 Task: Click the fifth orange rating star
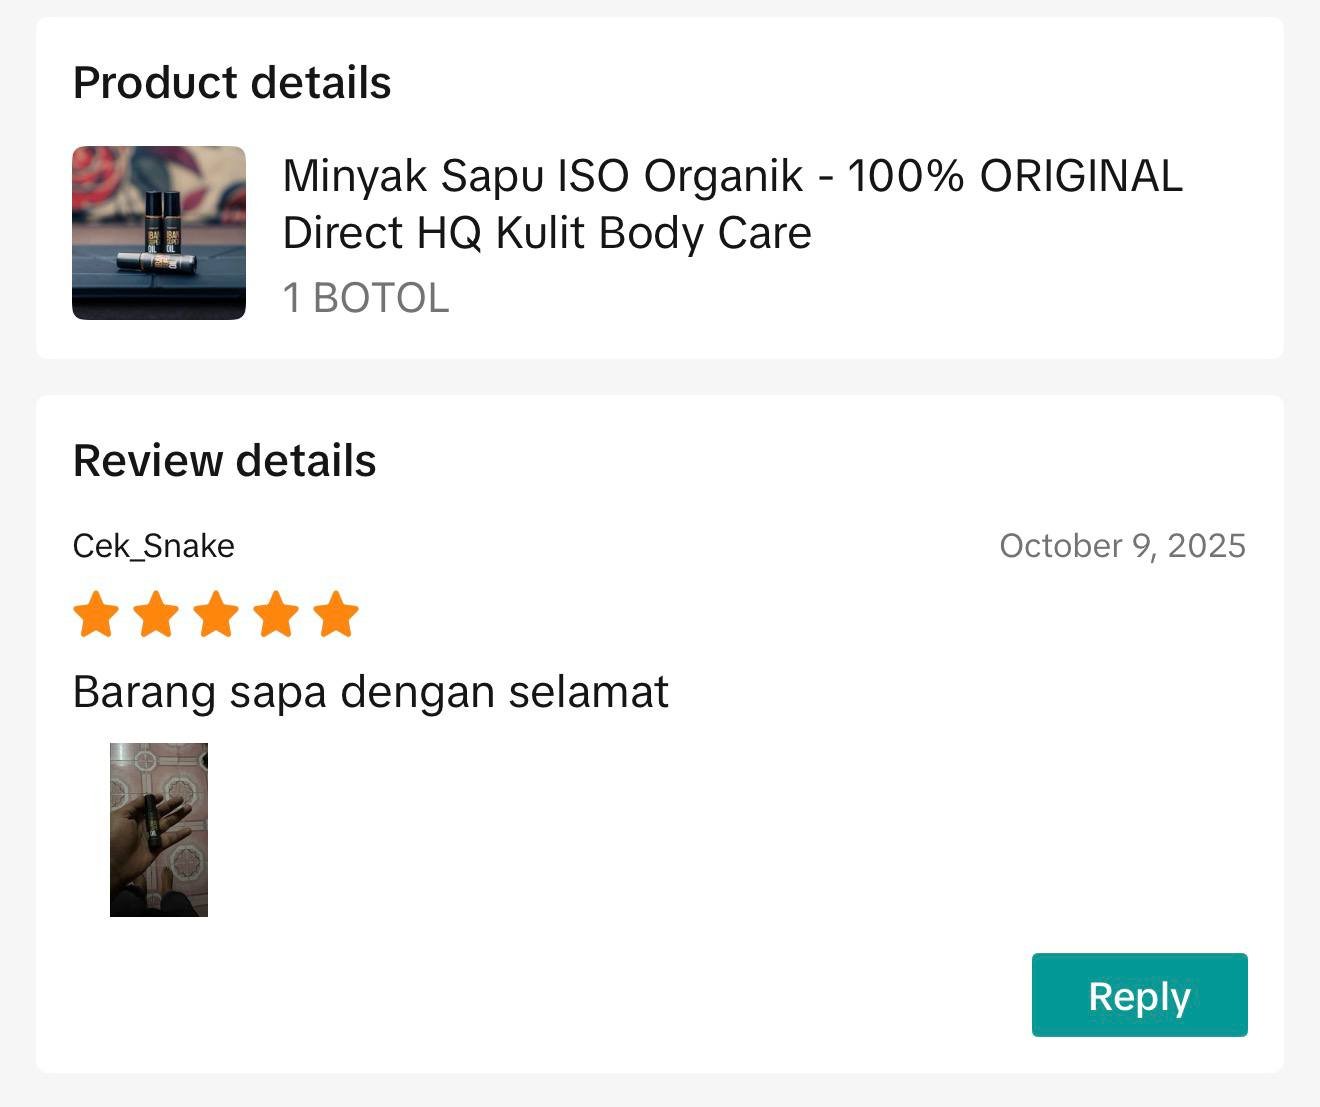pos(336,614)
